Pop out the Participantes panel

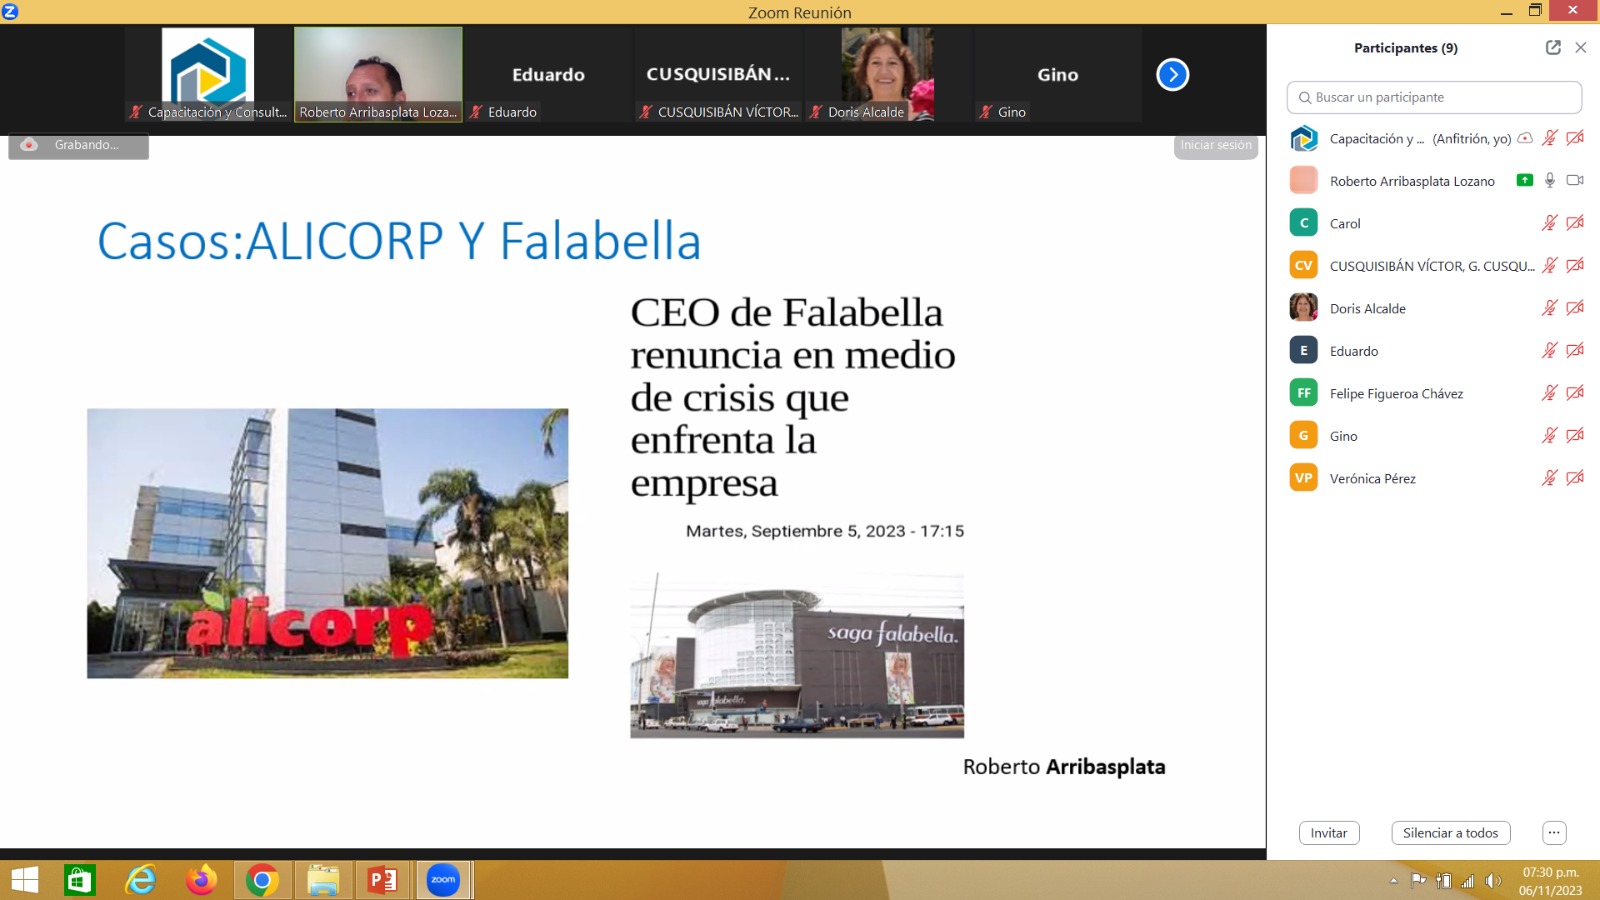tap(1553, 47)
